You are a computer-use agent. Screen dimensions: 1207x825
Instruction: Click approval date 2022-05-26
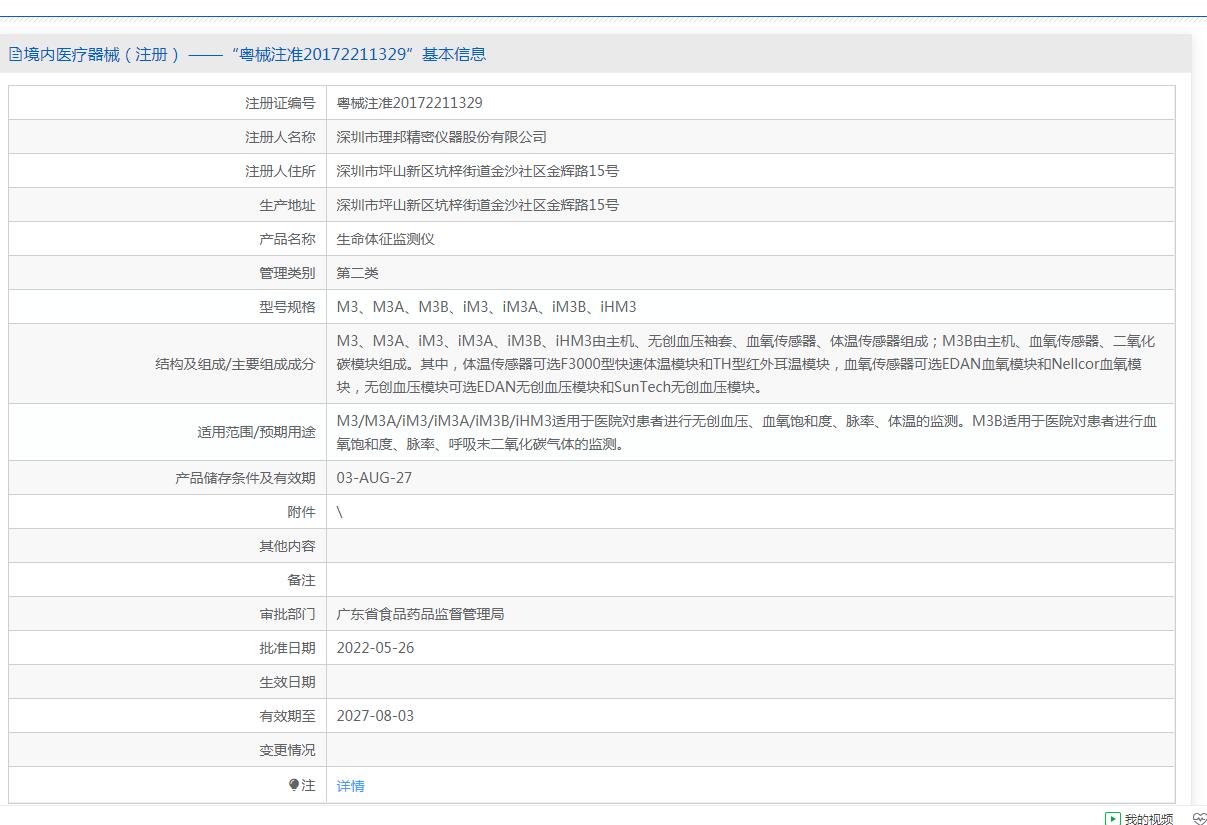click(375, 648)
